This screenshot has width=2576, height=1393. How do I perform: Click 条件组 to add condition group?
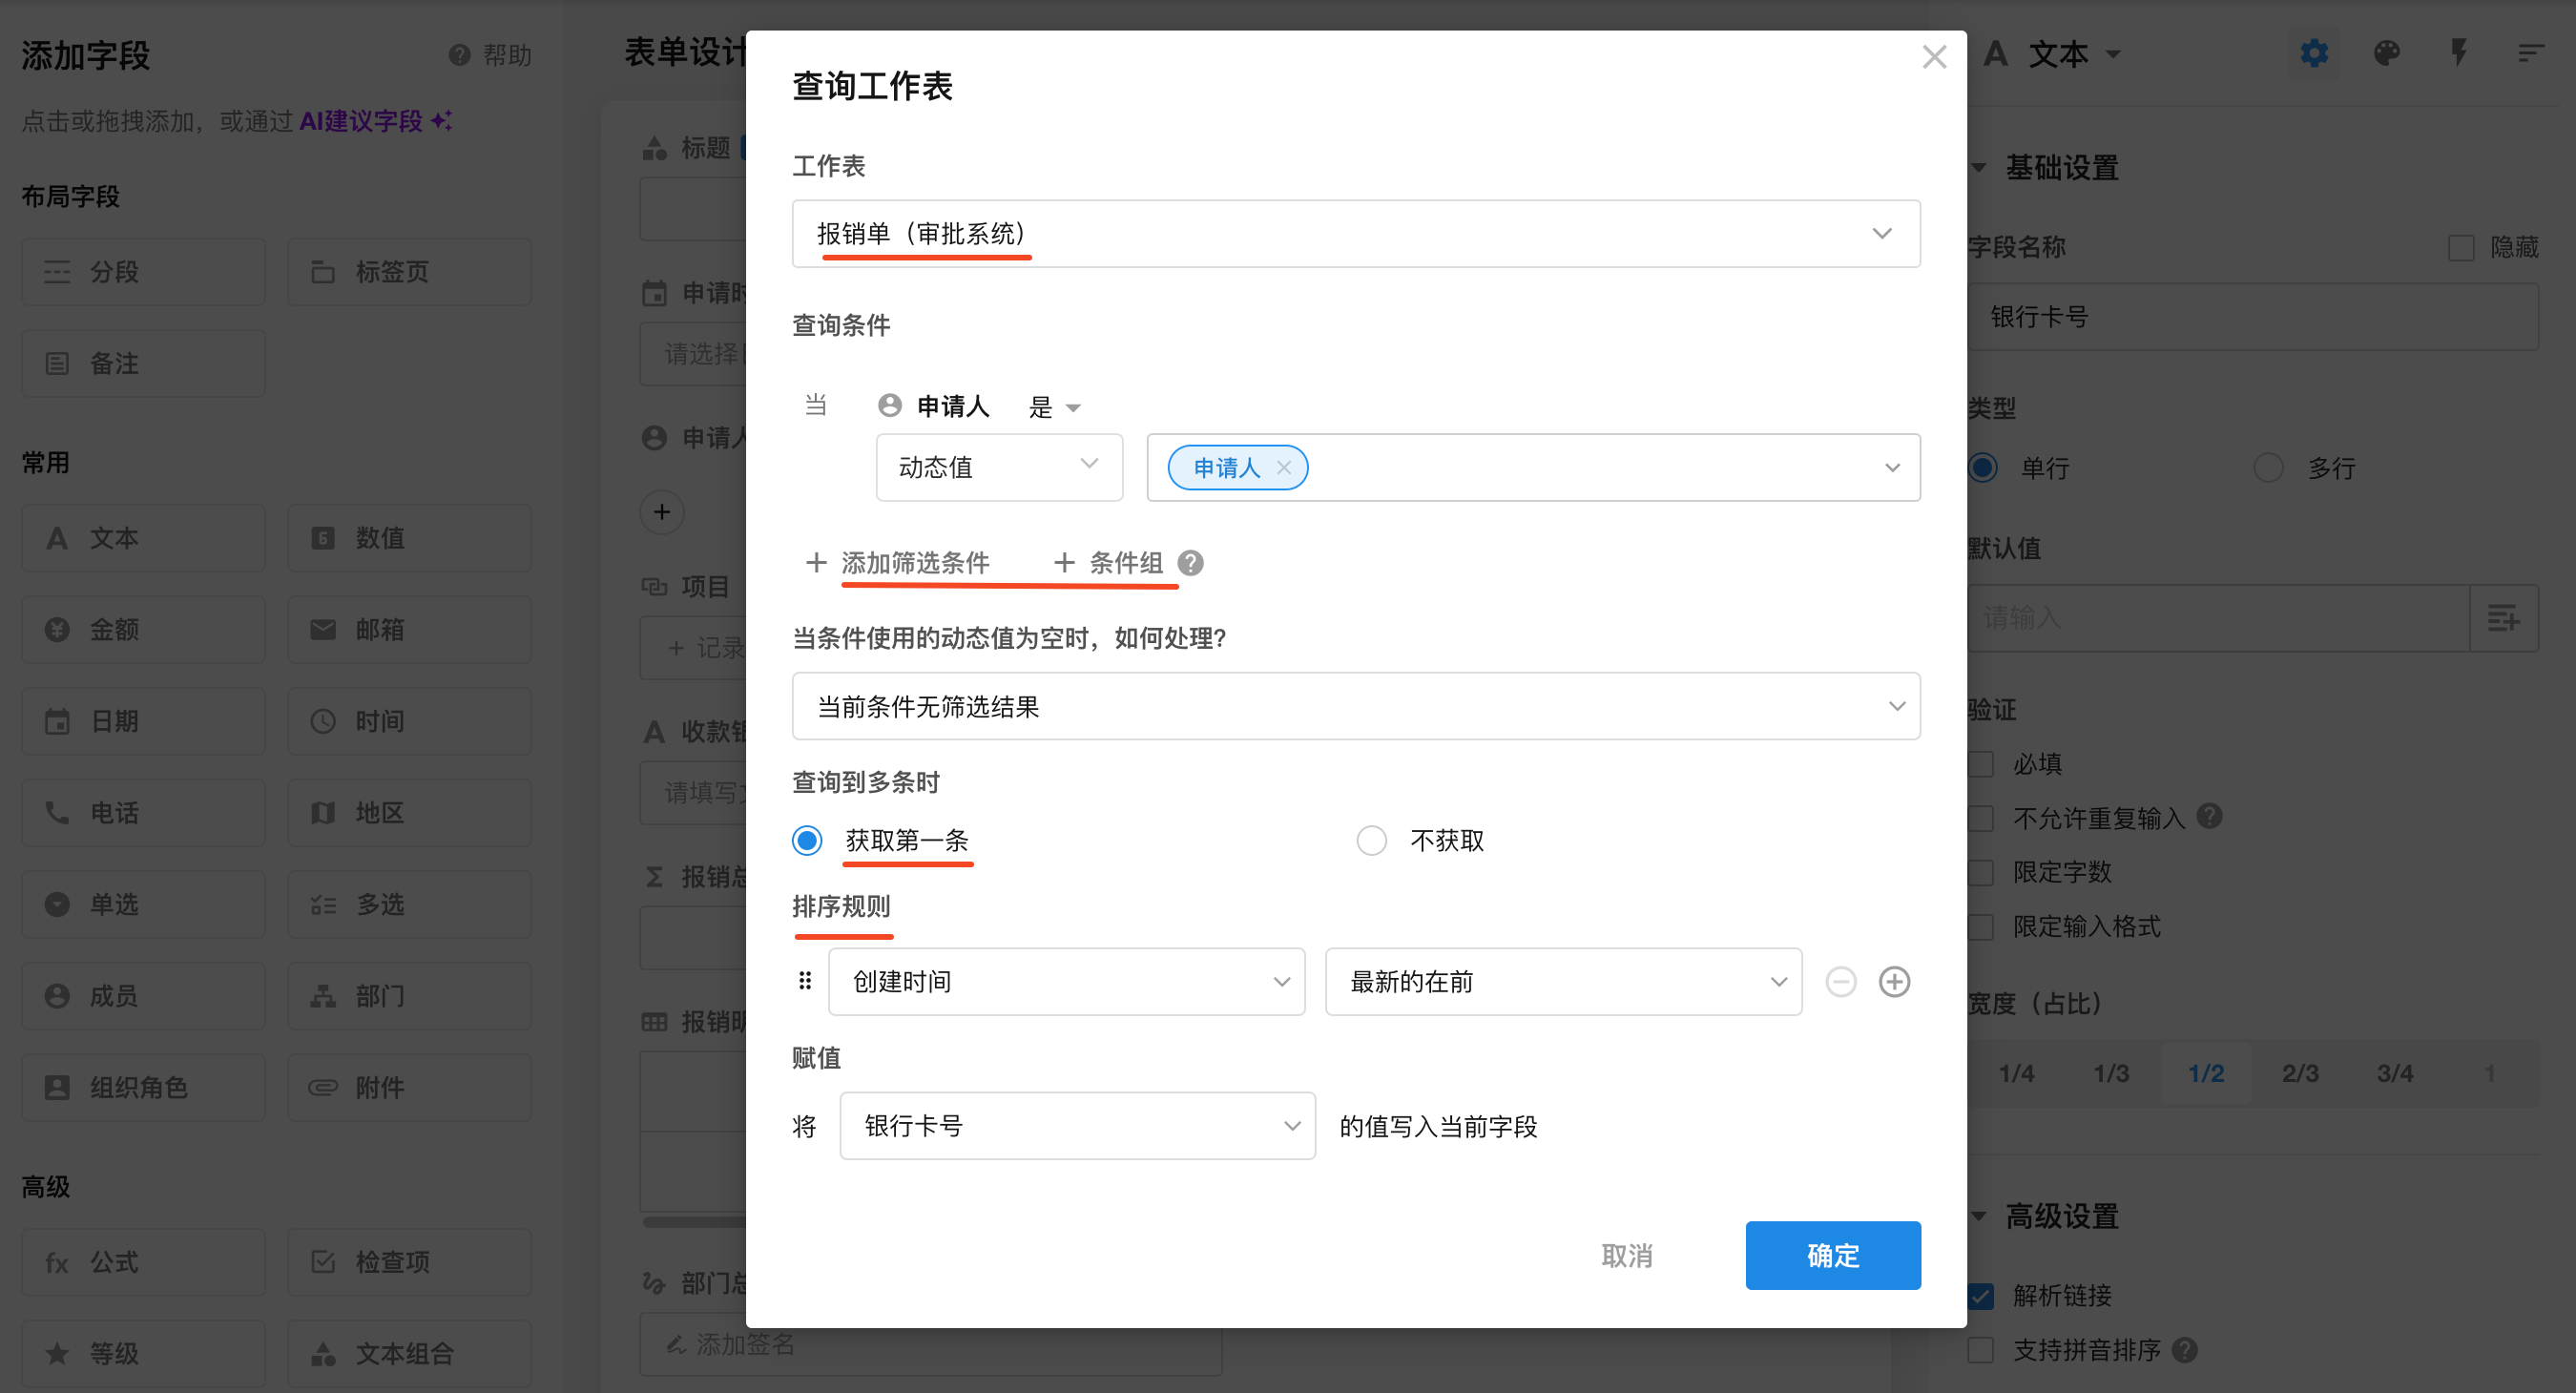1108,563
